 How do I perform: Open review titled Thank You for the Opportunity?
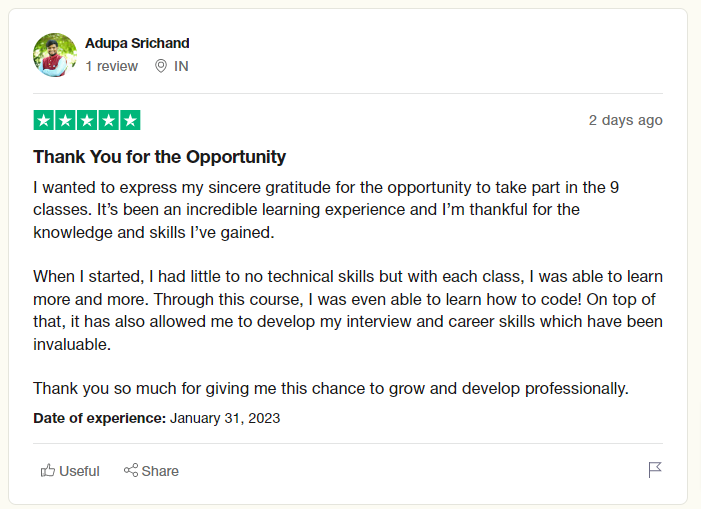[x=160, y=157]
